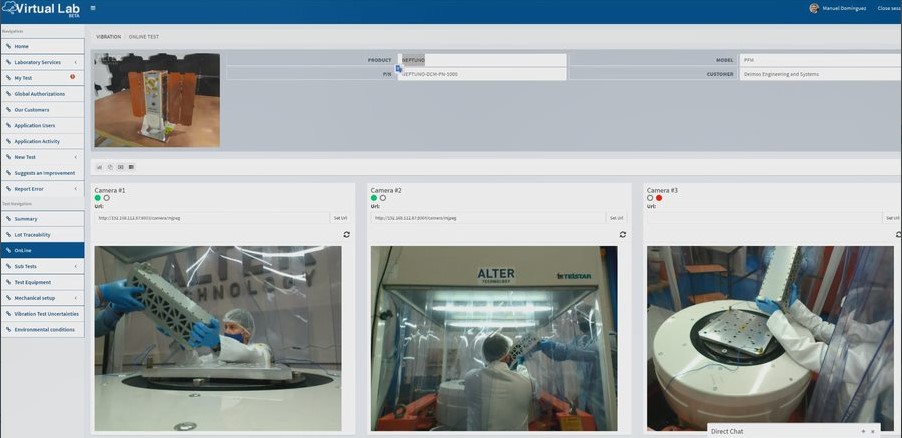Click Set Url for Camera #1
This screenshot has width=902, height=438.
[x=341, y=218]
